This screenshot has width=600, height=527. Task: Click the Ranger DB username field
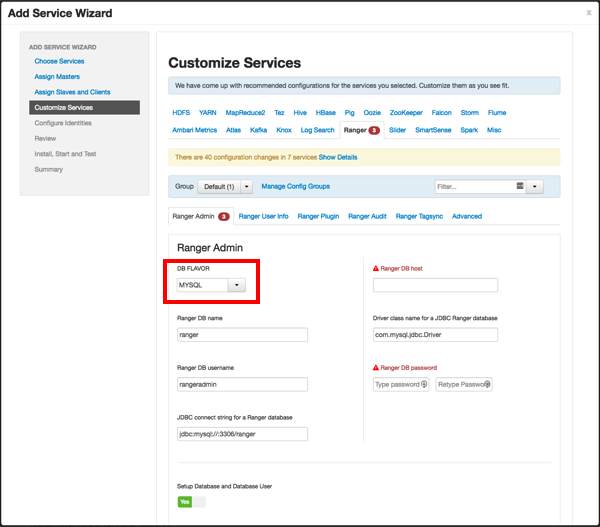pyautogui.click(x=242, y=384)
